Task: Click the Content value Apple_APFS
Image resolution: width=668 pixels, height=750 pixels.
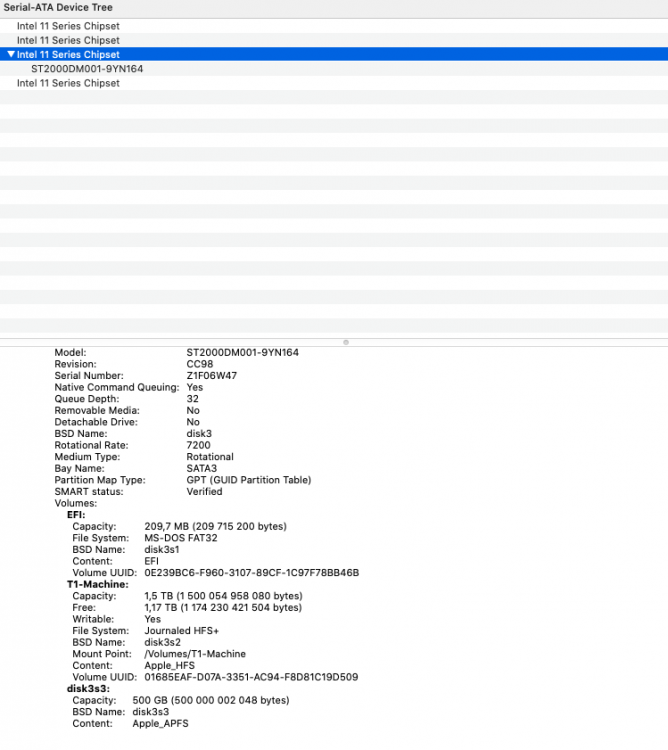Action: tap(160, 723)
